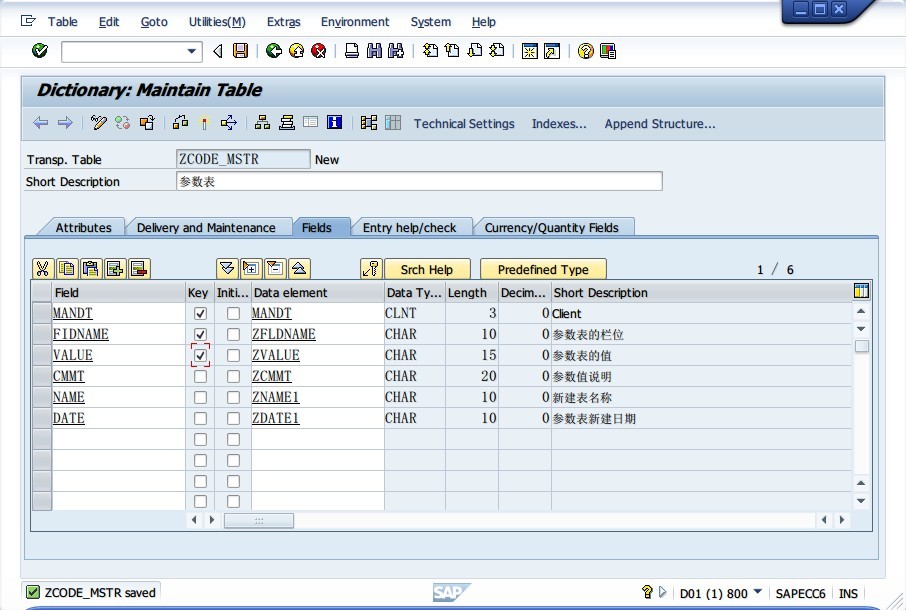Click vertical scrollbar thumb of field table
Screen dimensions: 906x610
[x=862, y=346]
